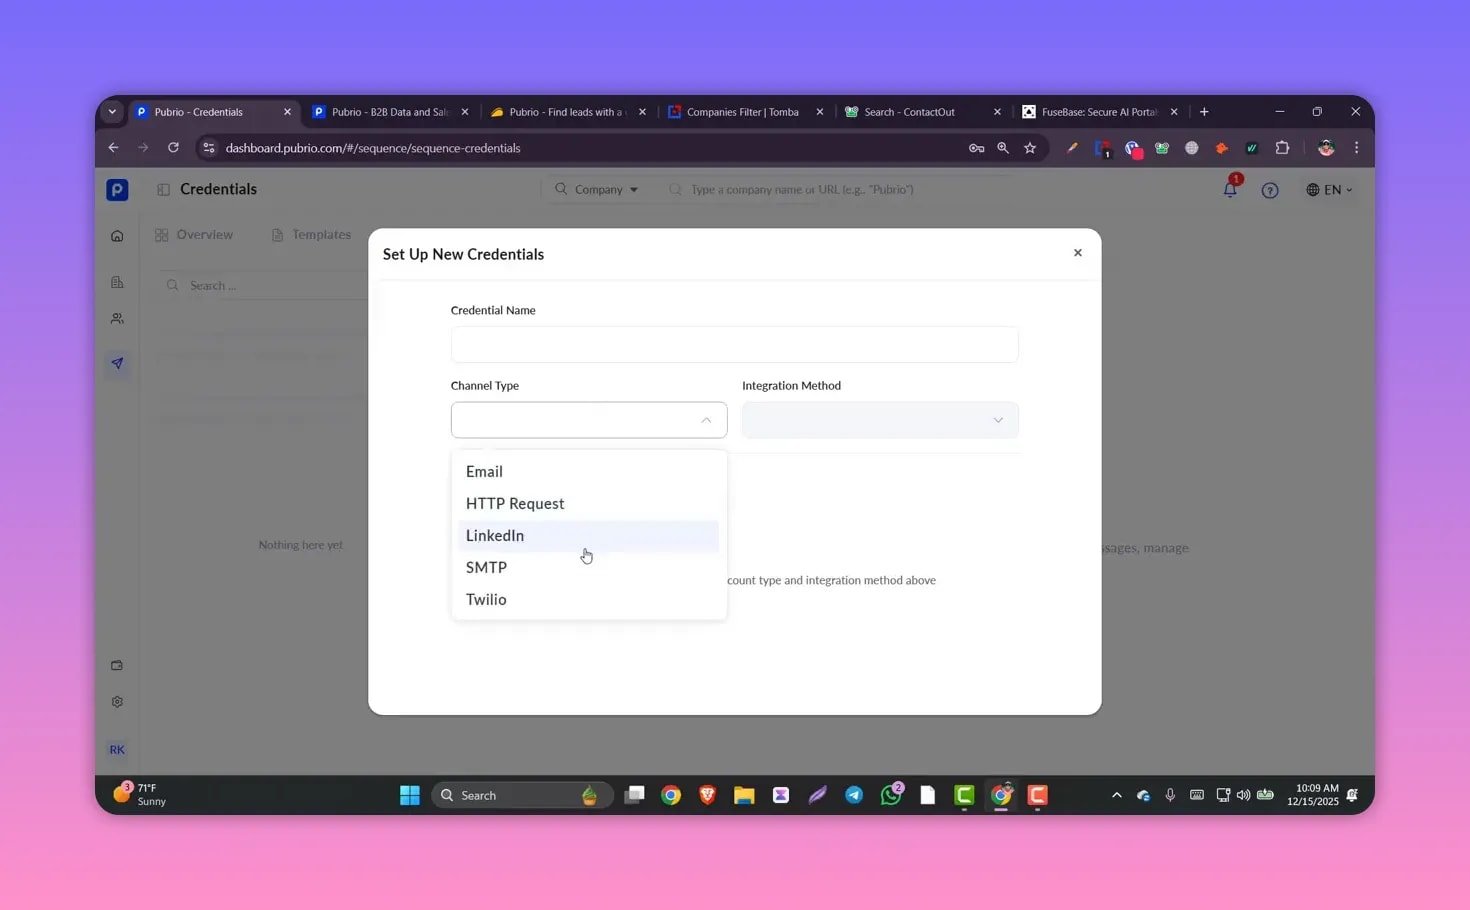Select Email as the Channel Type

(484, 471)
